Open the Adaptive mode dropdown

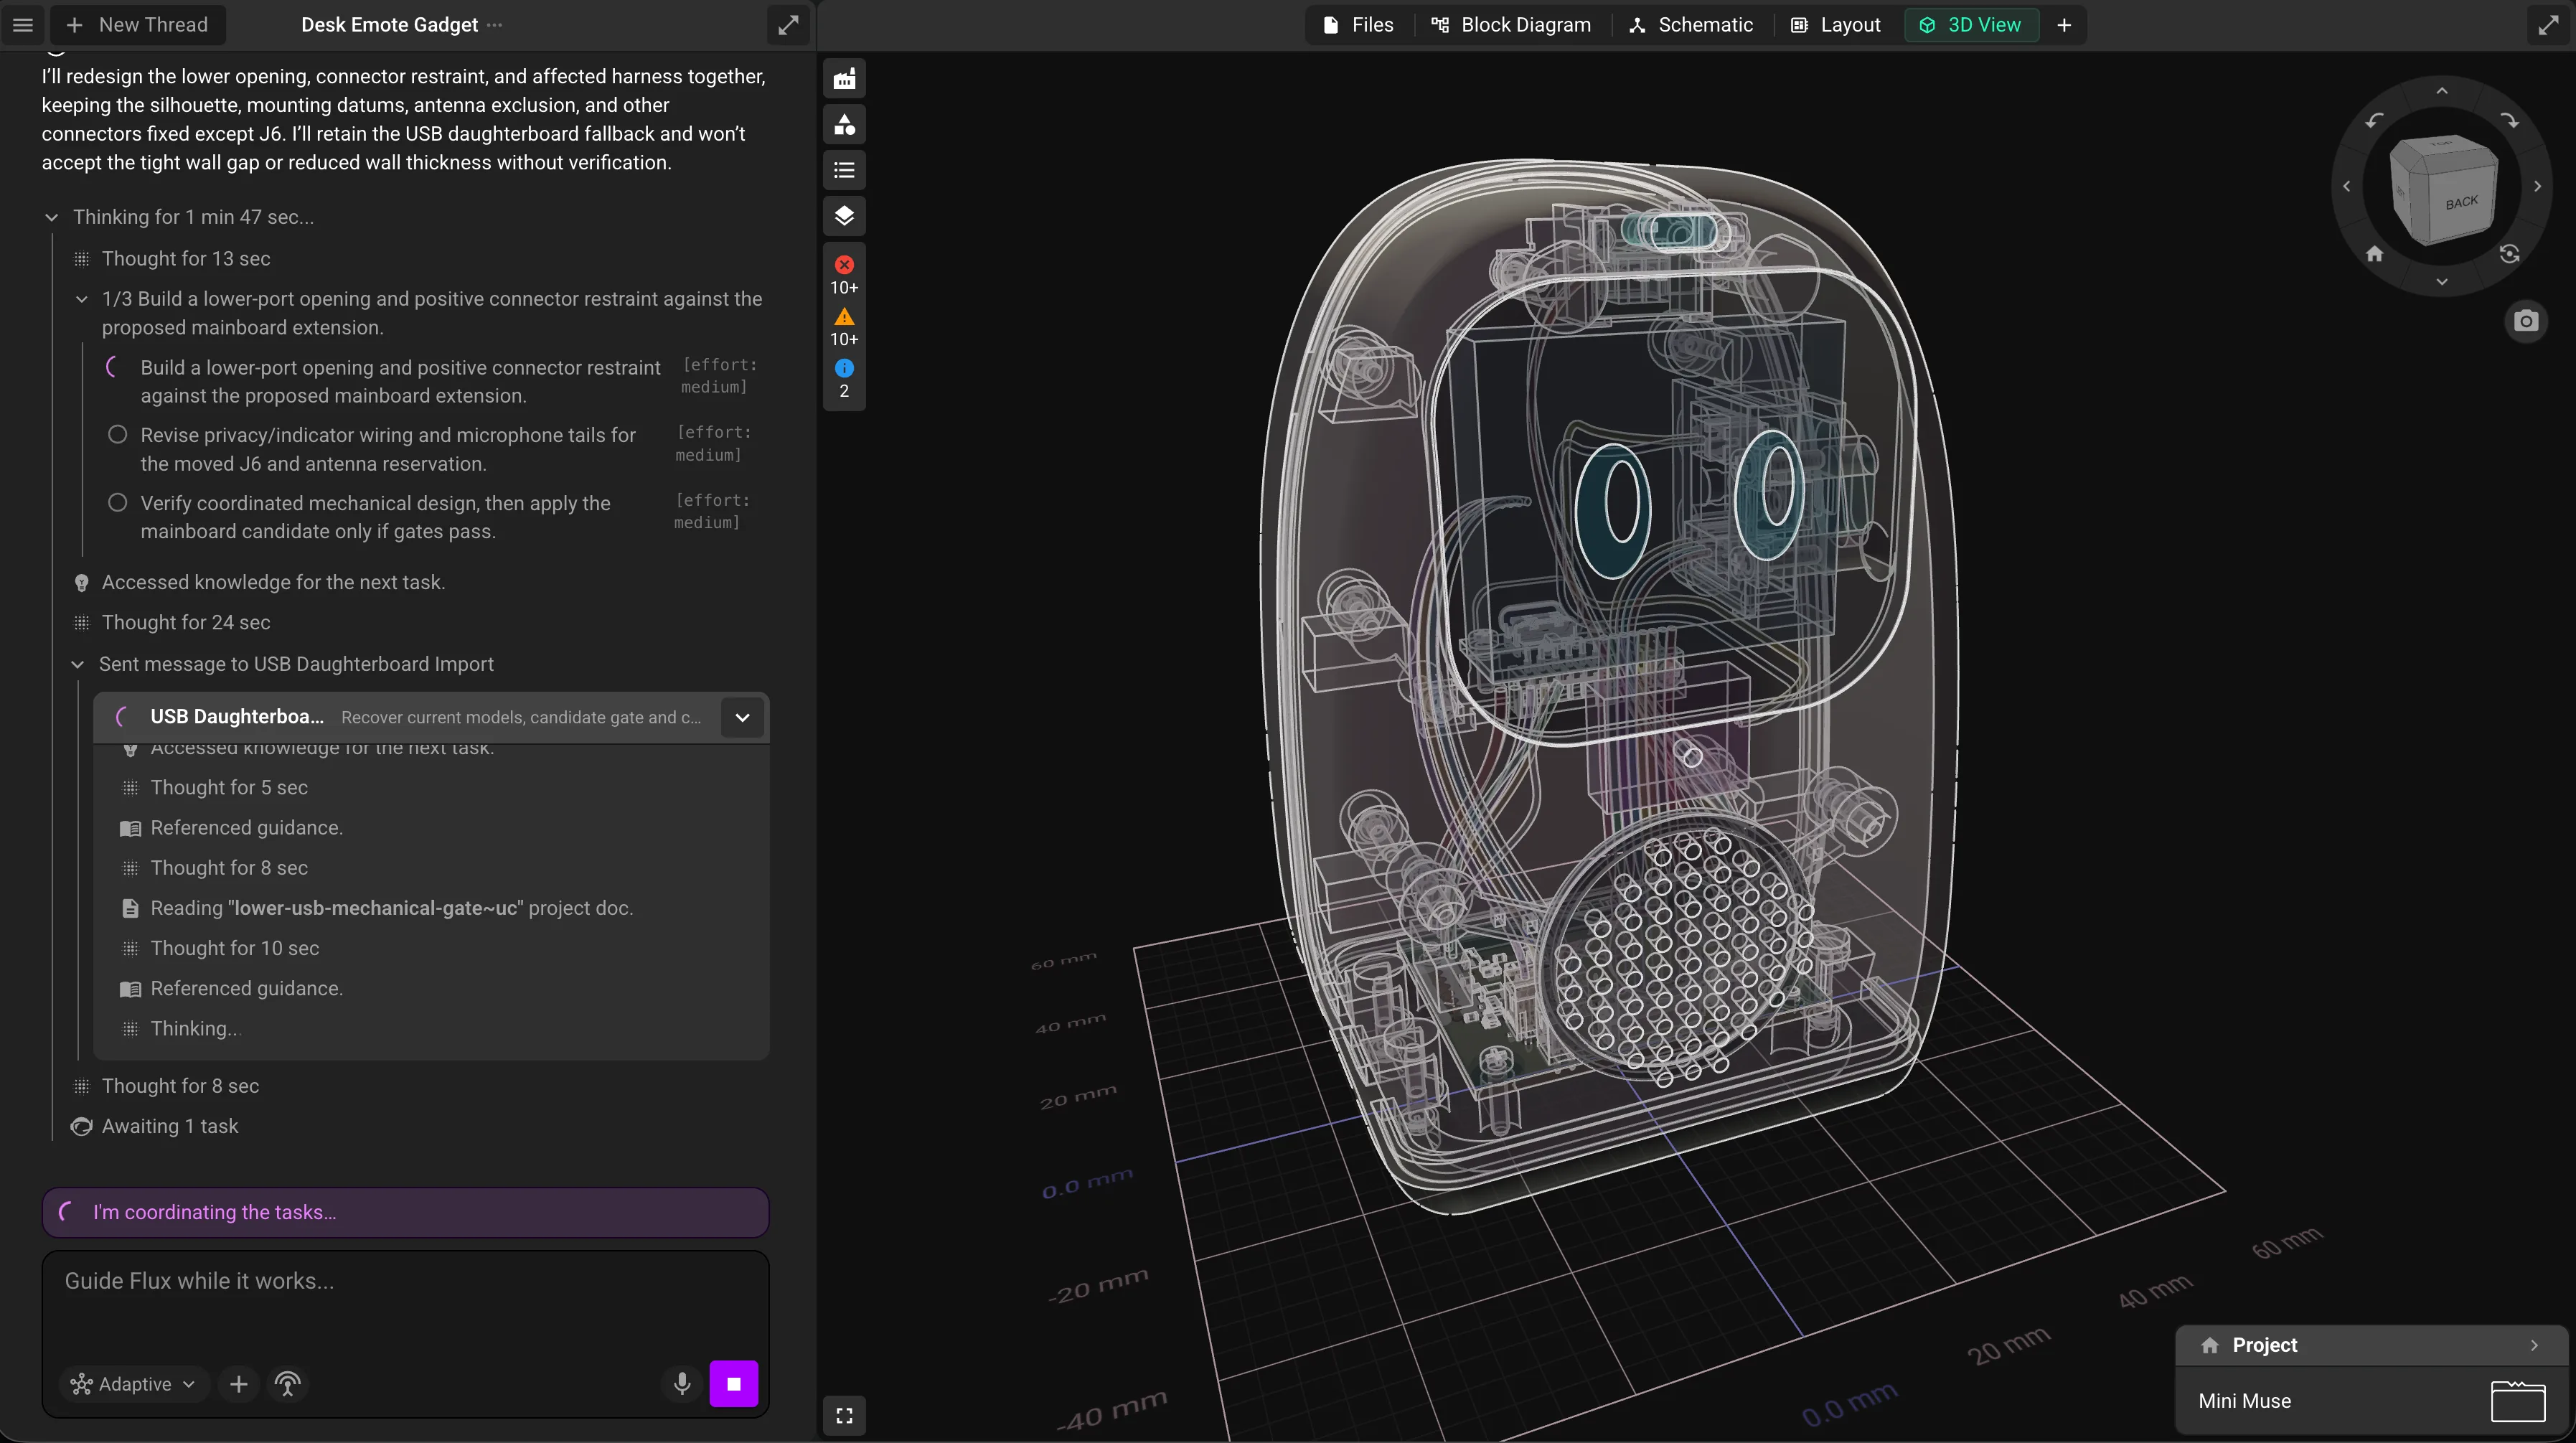(133, 1384)
